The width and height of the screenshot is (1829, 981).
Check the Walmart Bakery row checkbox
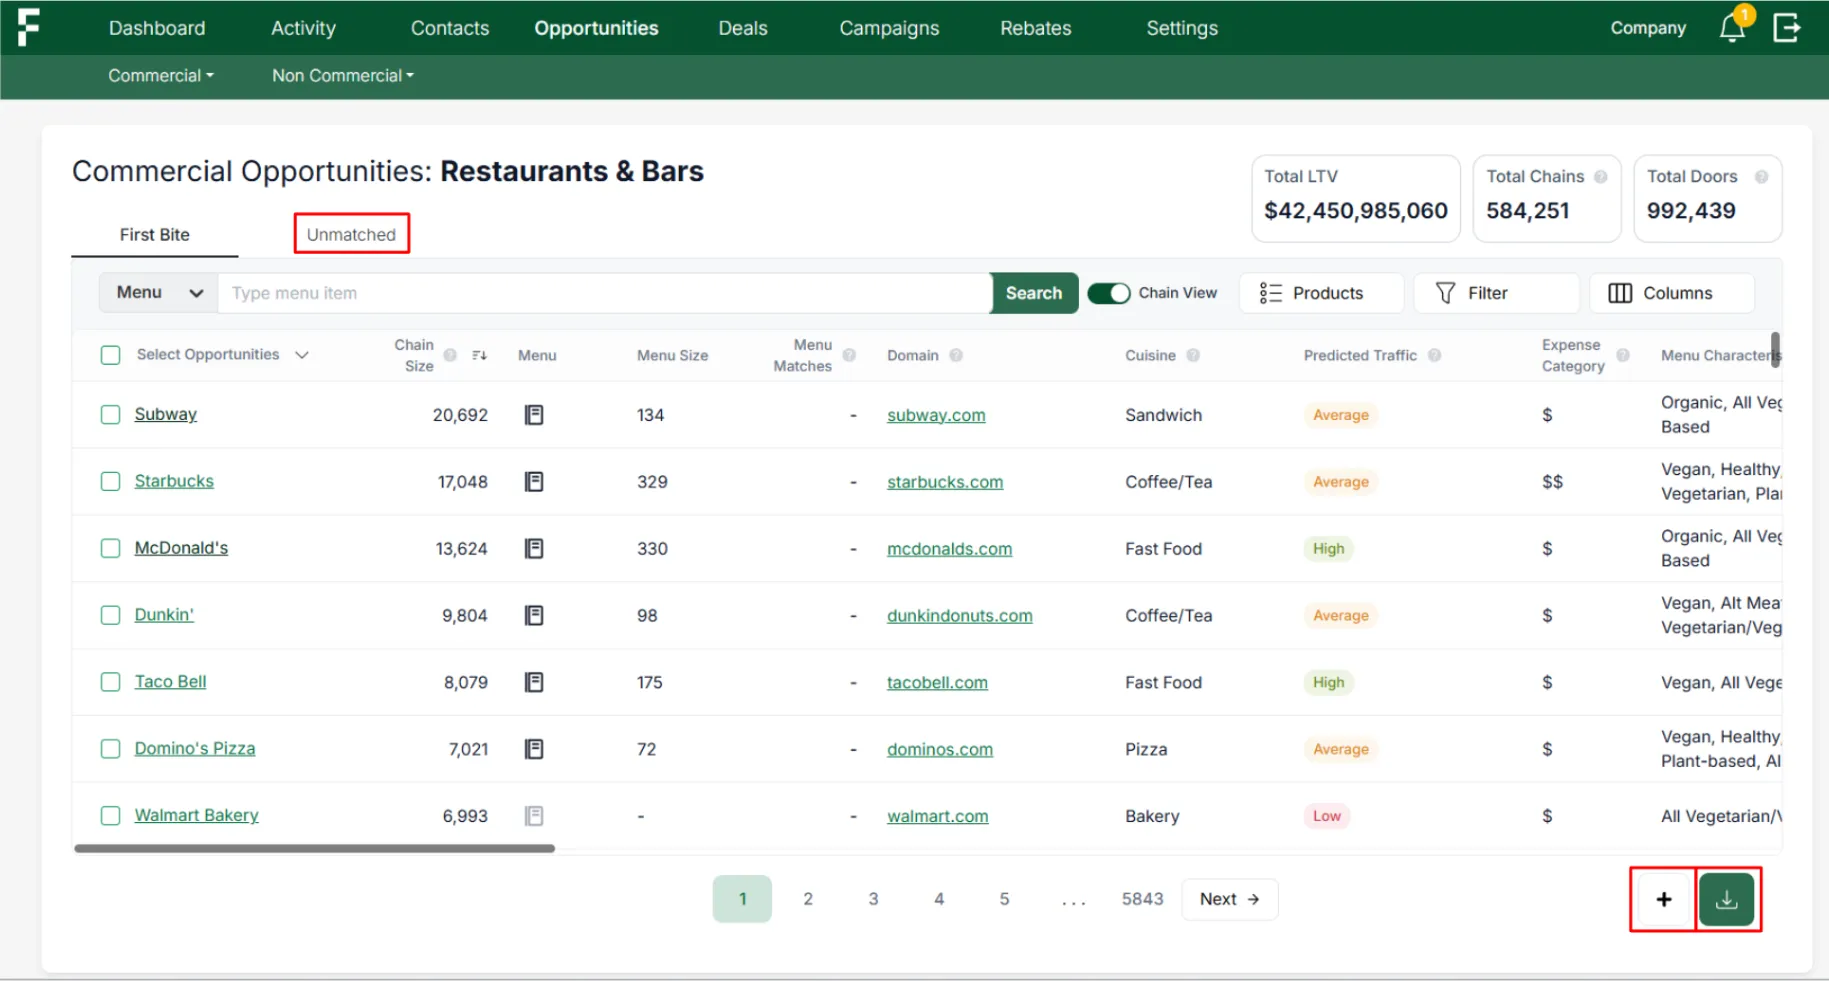(111, 816)
